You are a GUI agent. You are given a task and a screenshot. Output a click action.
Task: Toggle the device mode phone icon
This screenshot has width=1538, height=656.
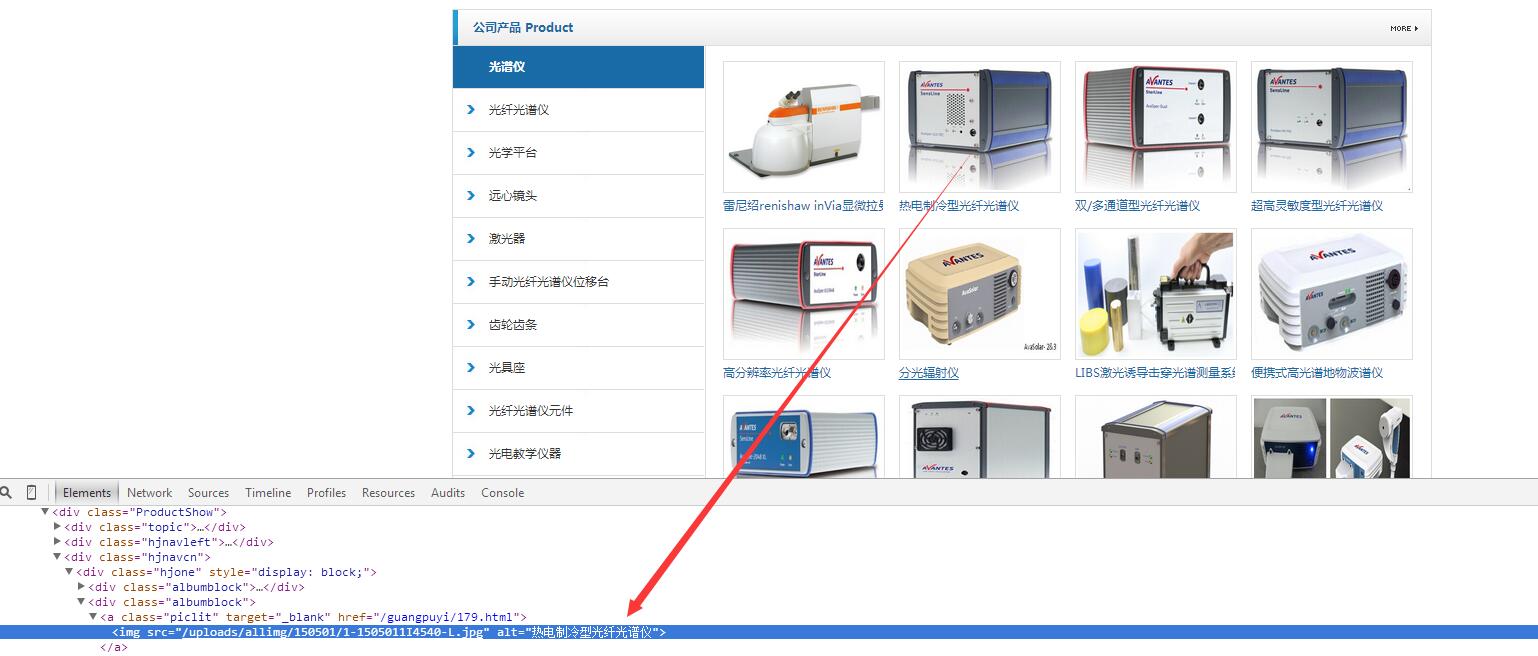point(31,492)
